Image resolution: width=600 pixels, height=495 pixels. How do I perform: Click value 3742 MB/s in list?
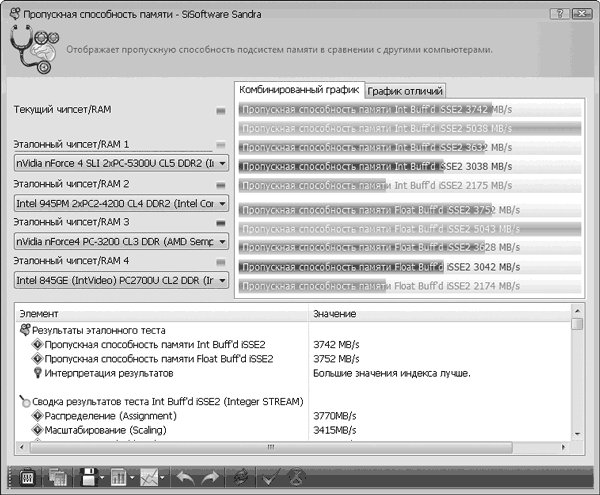coord(336,345)
